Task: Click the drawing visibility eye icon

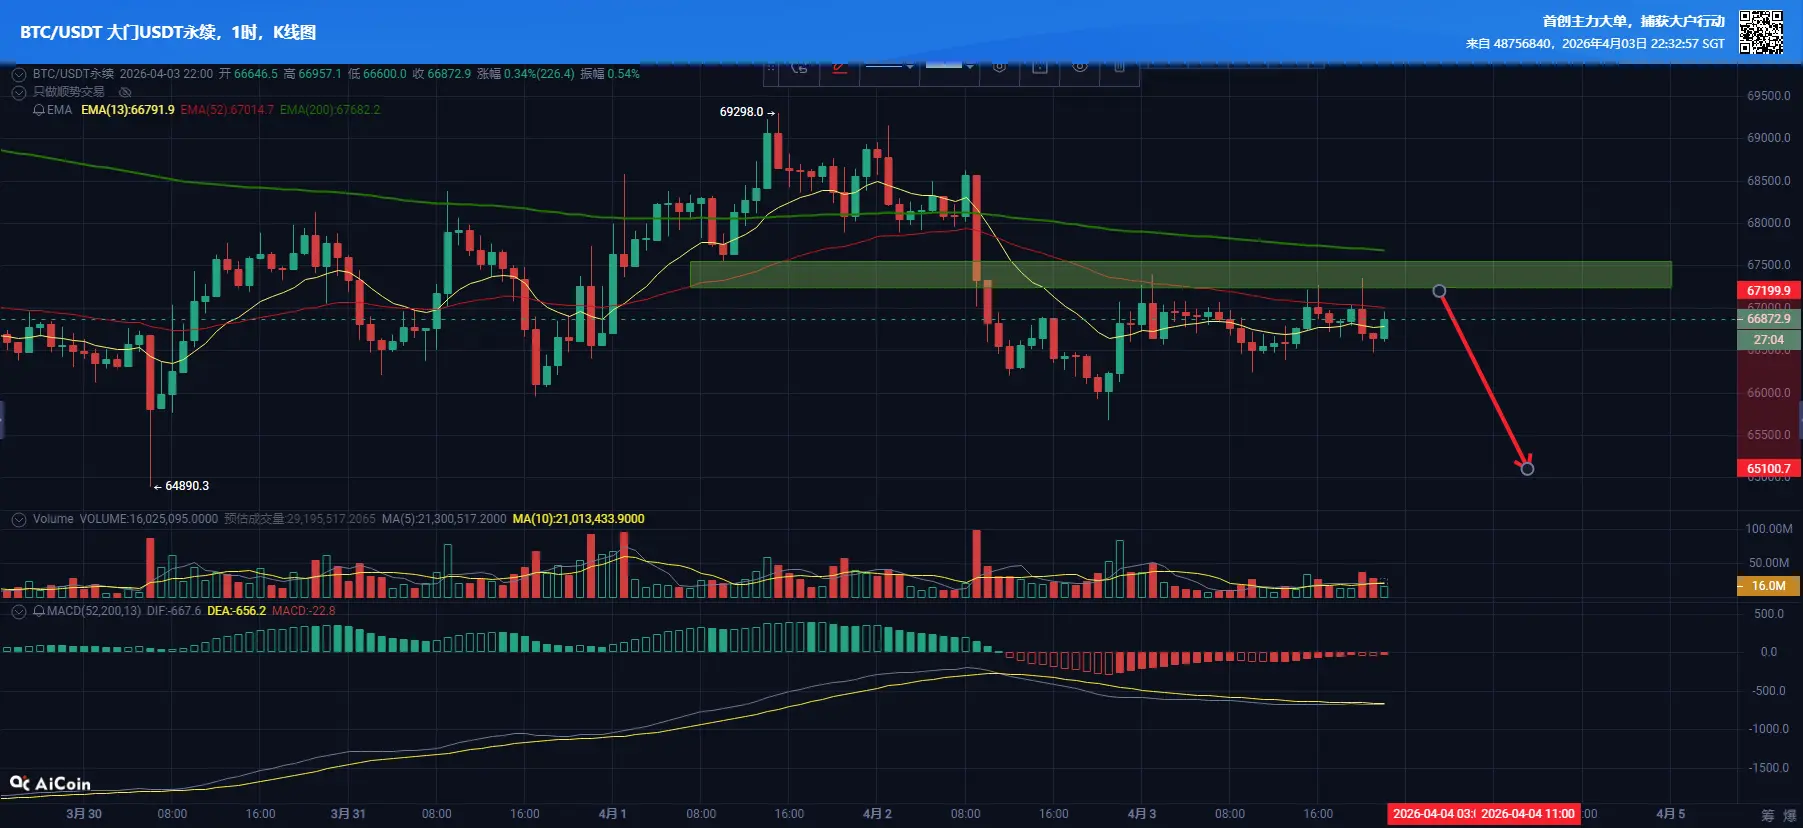Action: [x=1079, y=67]
